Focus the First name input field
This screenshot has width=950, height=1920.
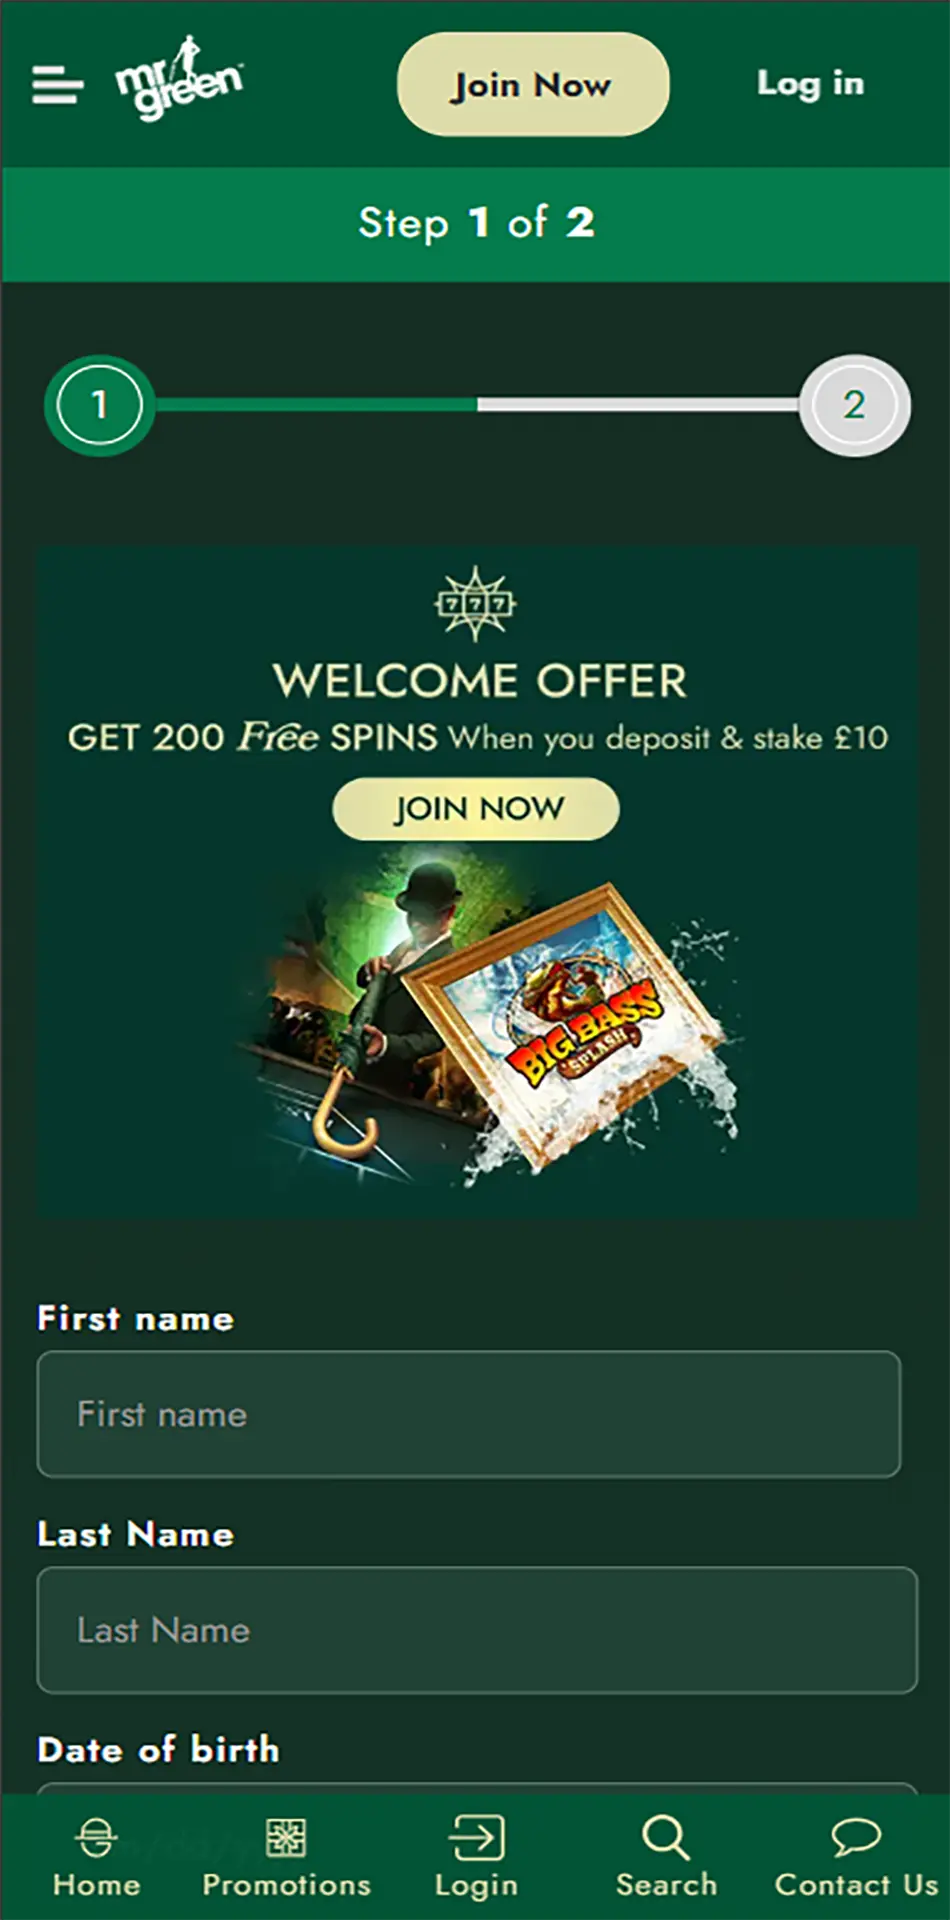coord(469,1414)
